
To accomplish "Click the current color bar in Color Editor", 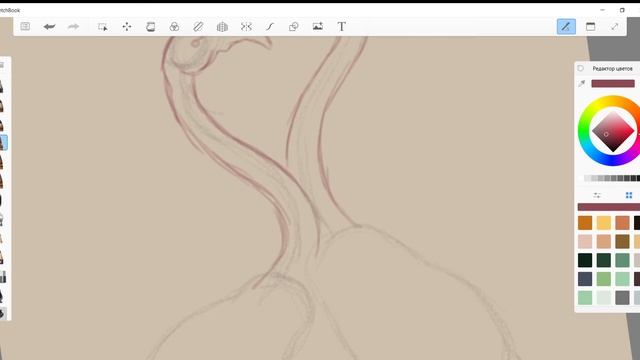I will [x=613, y=84].
